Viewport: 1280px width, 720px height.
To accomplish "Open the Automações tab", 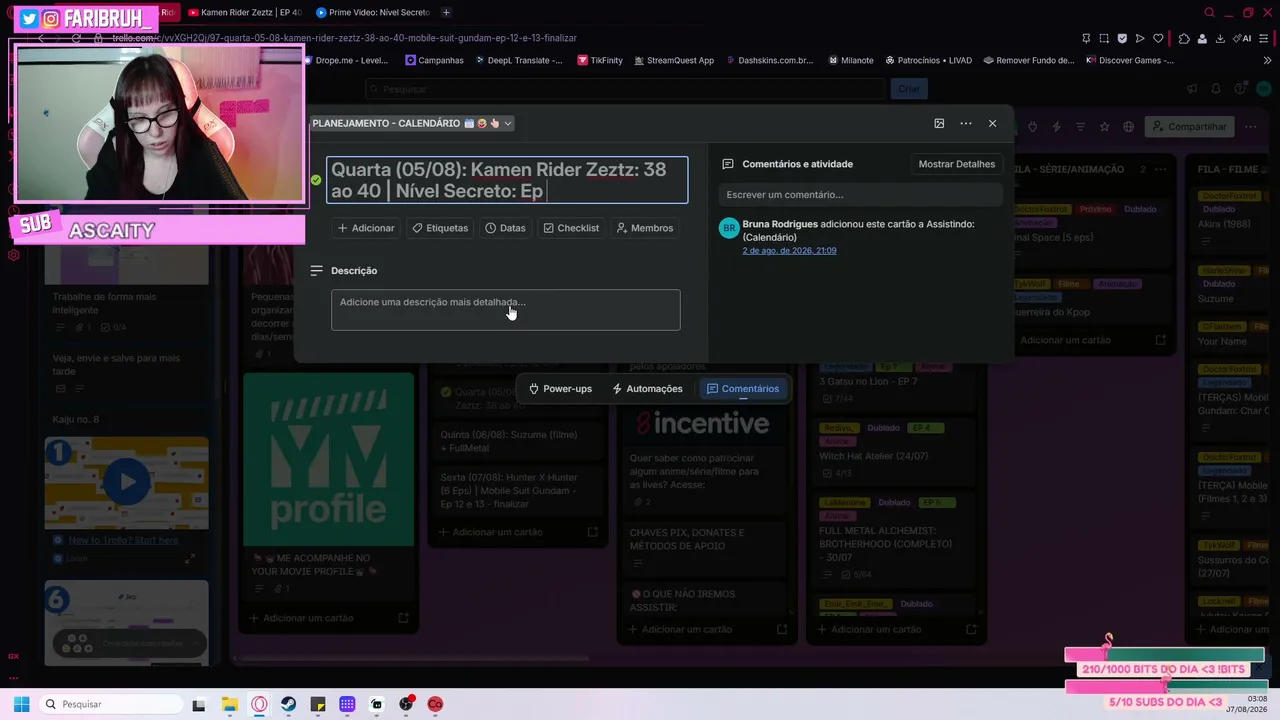I will point(647,389).
